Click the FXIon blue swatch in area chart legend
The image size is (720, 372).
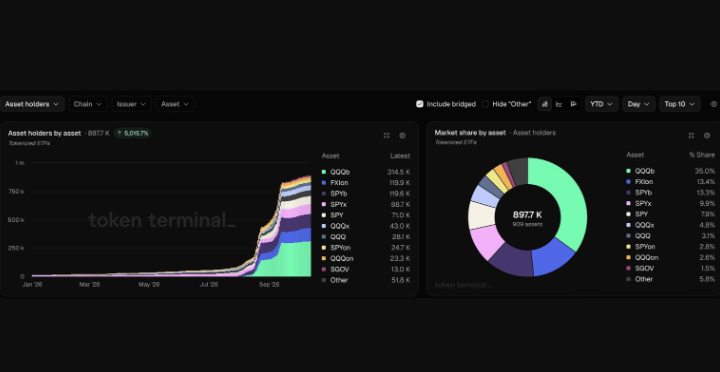(324, 183)
